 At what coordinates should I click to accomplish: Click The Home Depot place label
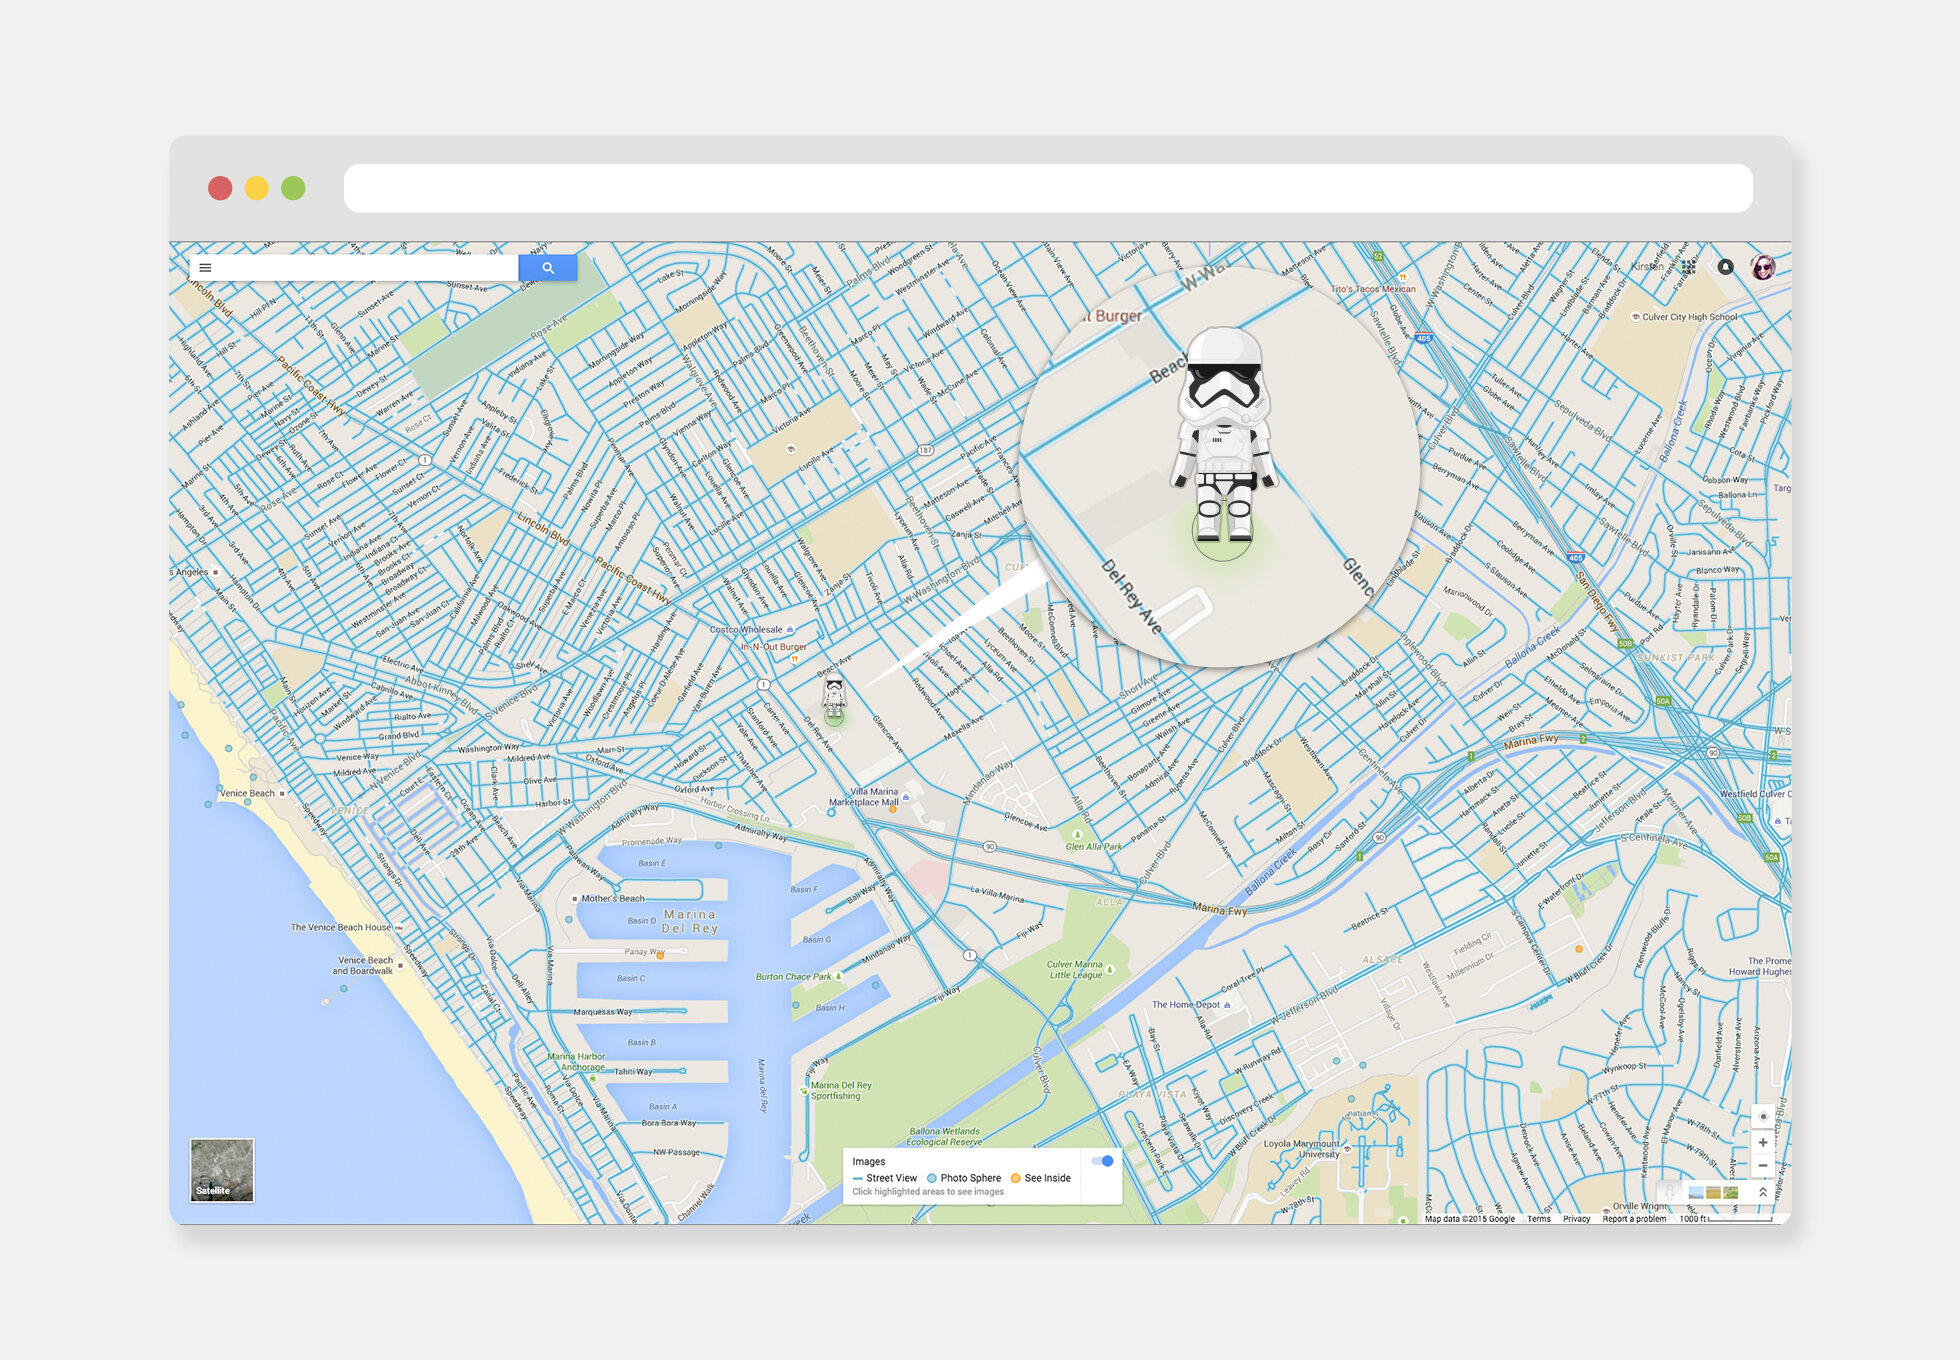tap(1186, 1005)
